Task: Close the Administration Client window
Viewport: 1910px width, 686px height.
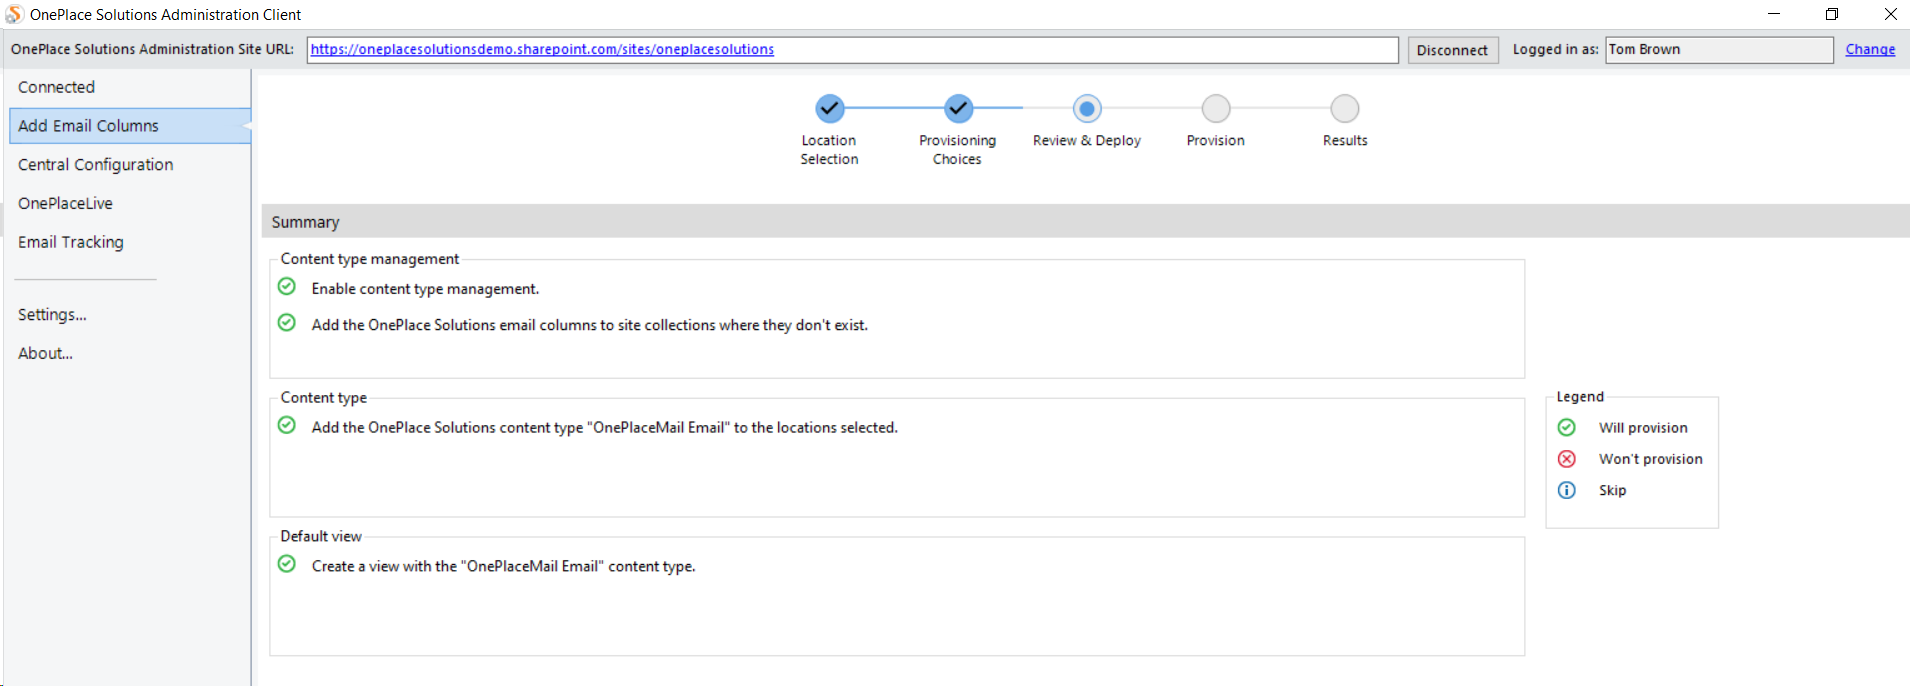Action: [x=1890, y=14]
